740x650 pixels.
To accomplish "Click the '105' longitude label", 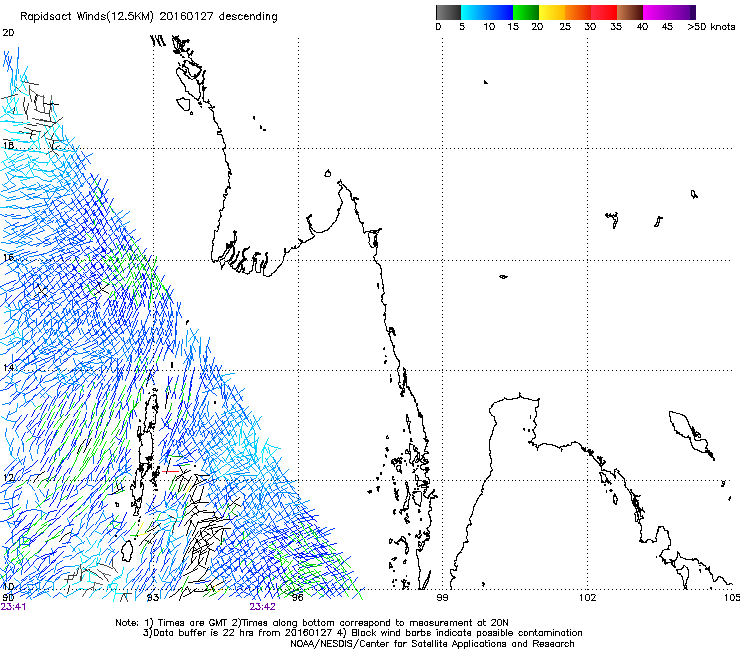I will [x=732, y=598].
